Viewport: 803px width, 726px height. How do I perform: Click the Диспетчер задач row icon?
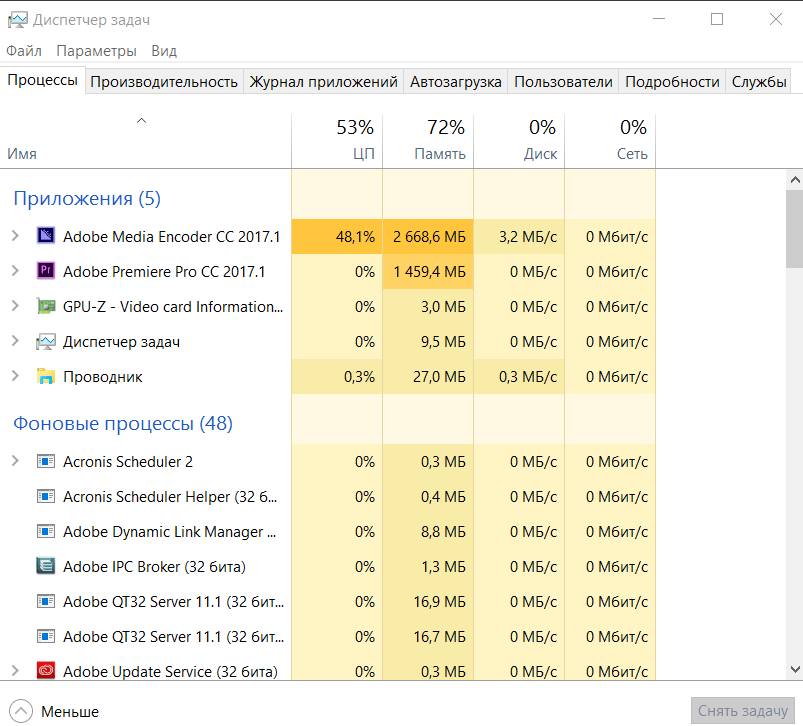click(46, 341)
